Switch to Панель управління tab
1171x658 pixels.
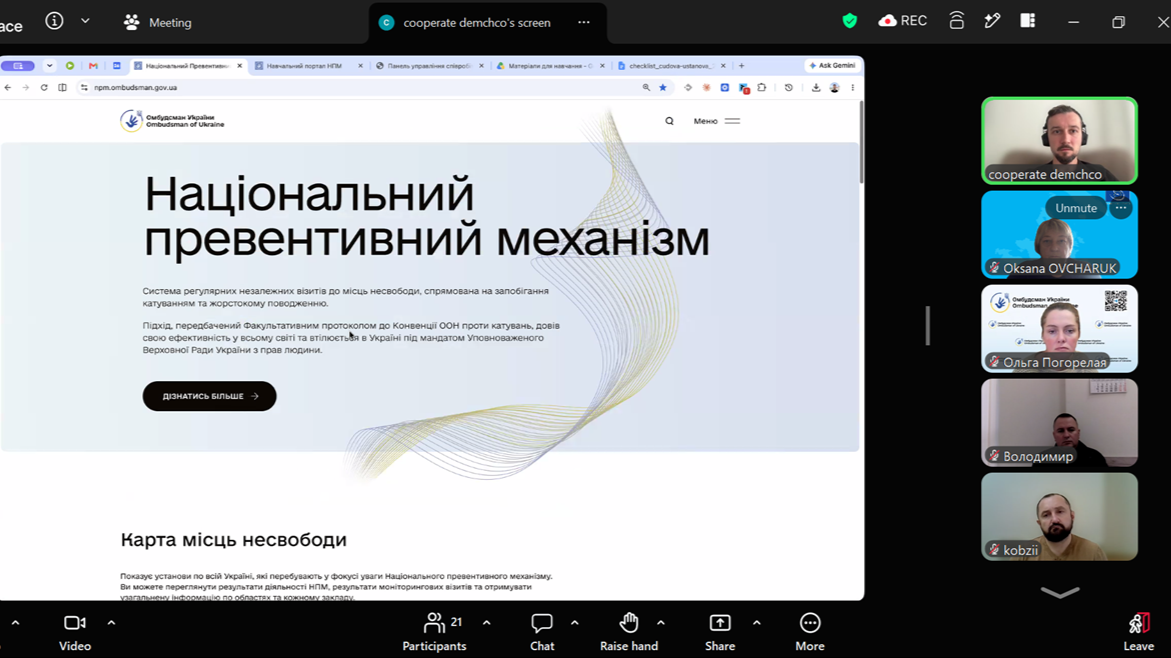pos(424,66)
